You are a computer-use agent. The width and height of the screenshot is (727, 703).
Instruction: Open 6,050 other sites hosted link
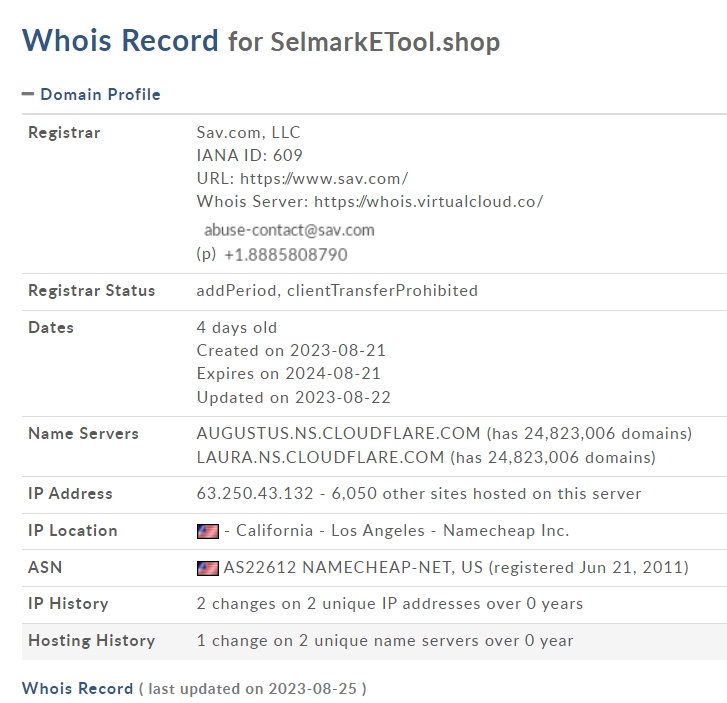pyautogui.click(x=486, y=493)
